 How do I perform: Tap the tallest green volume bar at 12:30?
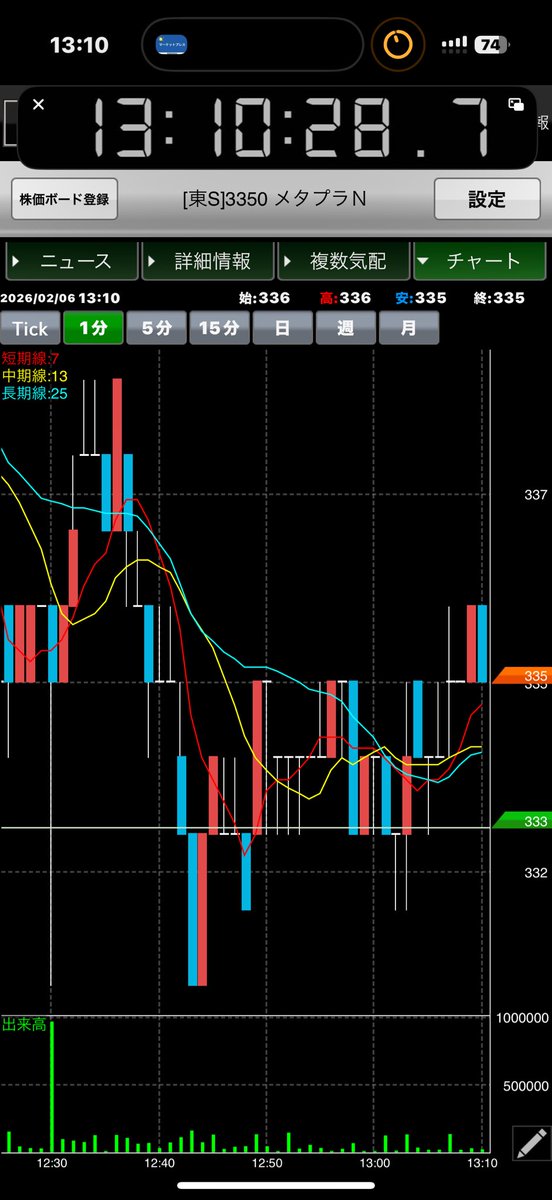point(52,1086)
